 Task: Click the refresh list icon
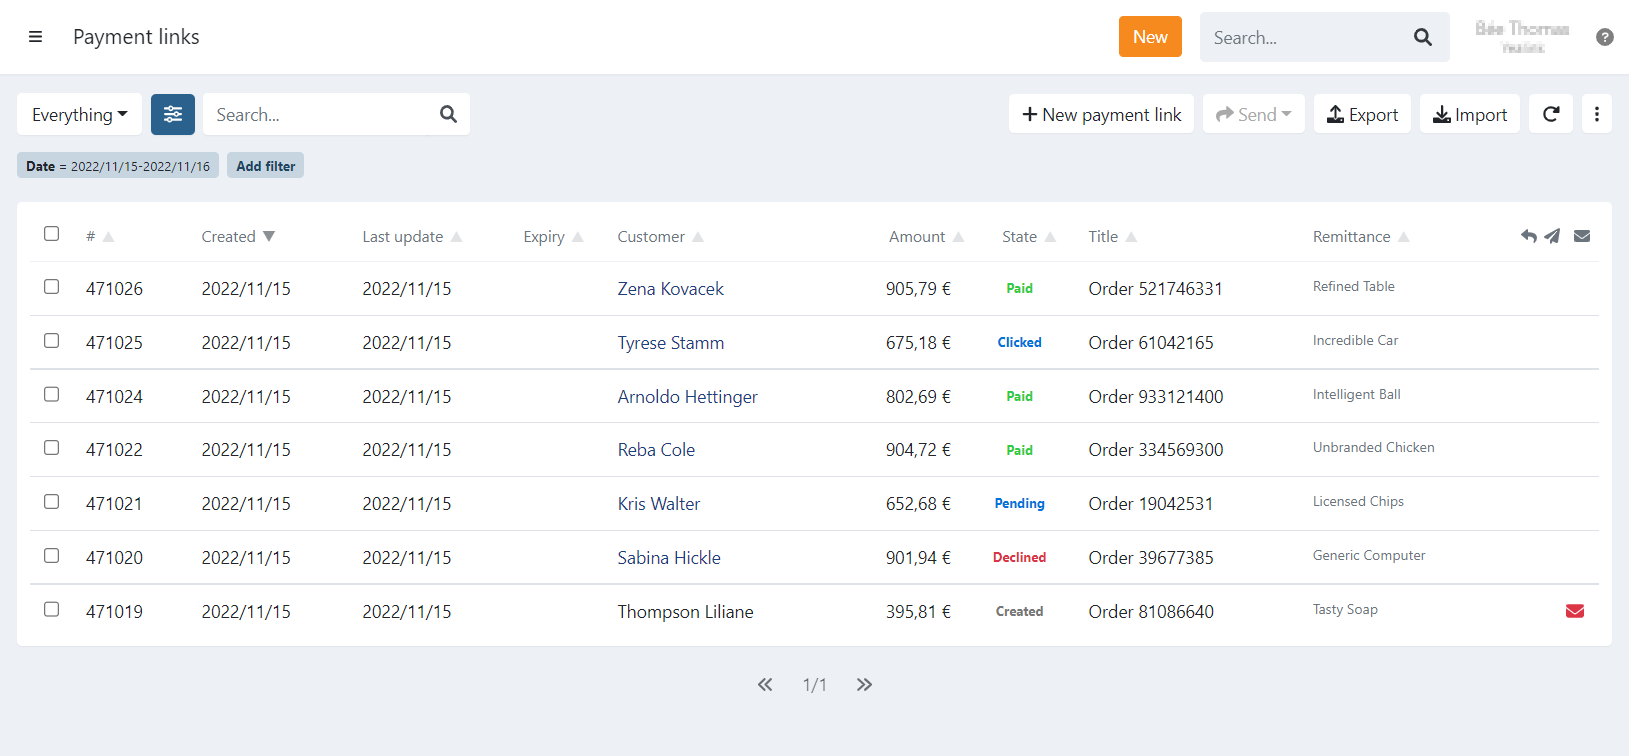(x=1550, y=114)
